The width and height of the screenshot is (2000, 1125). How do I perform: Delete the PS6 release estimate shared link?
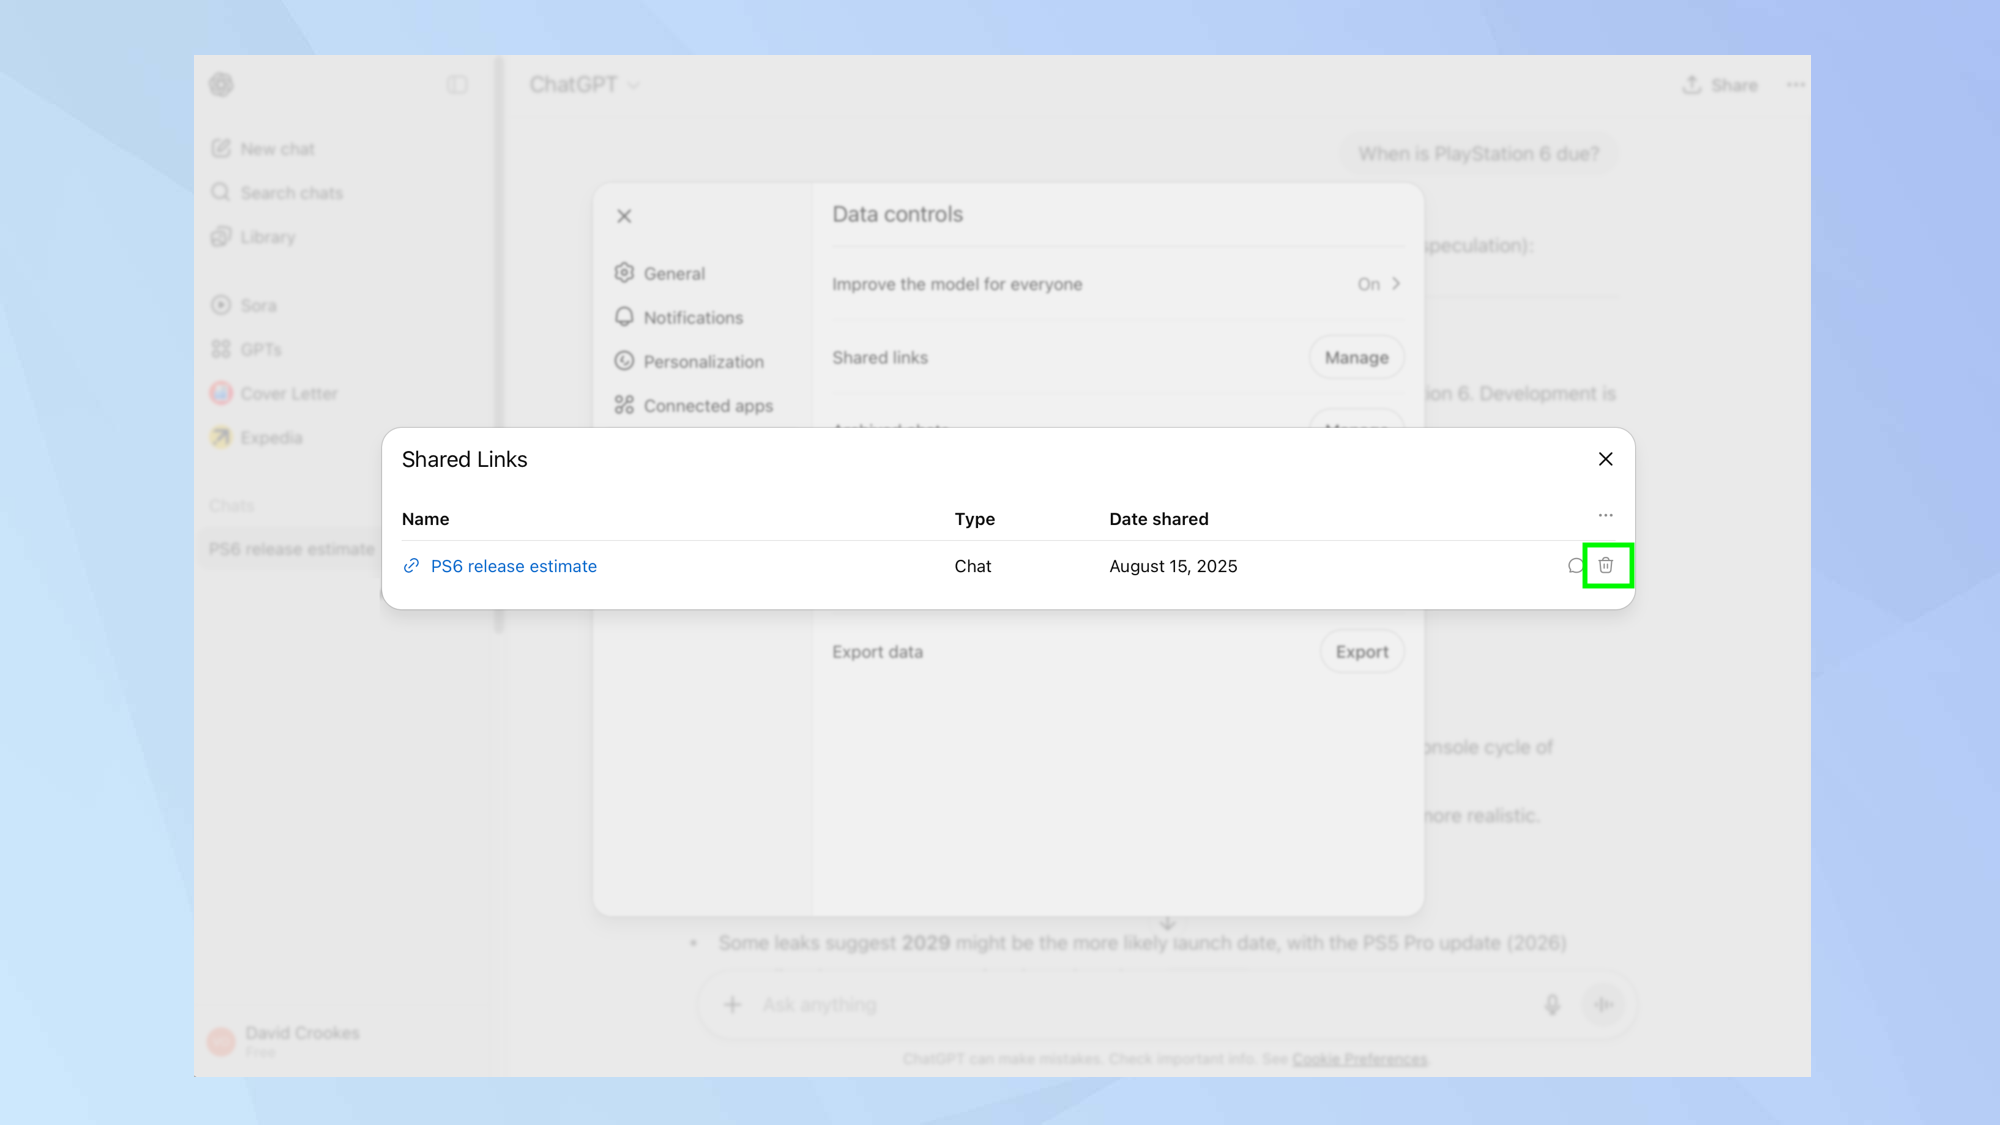coord(1607,565)
